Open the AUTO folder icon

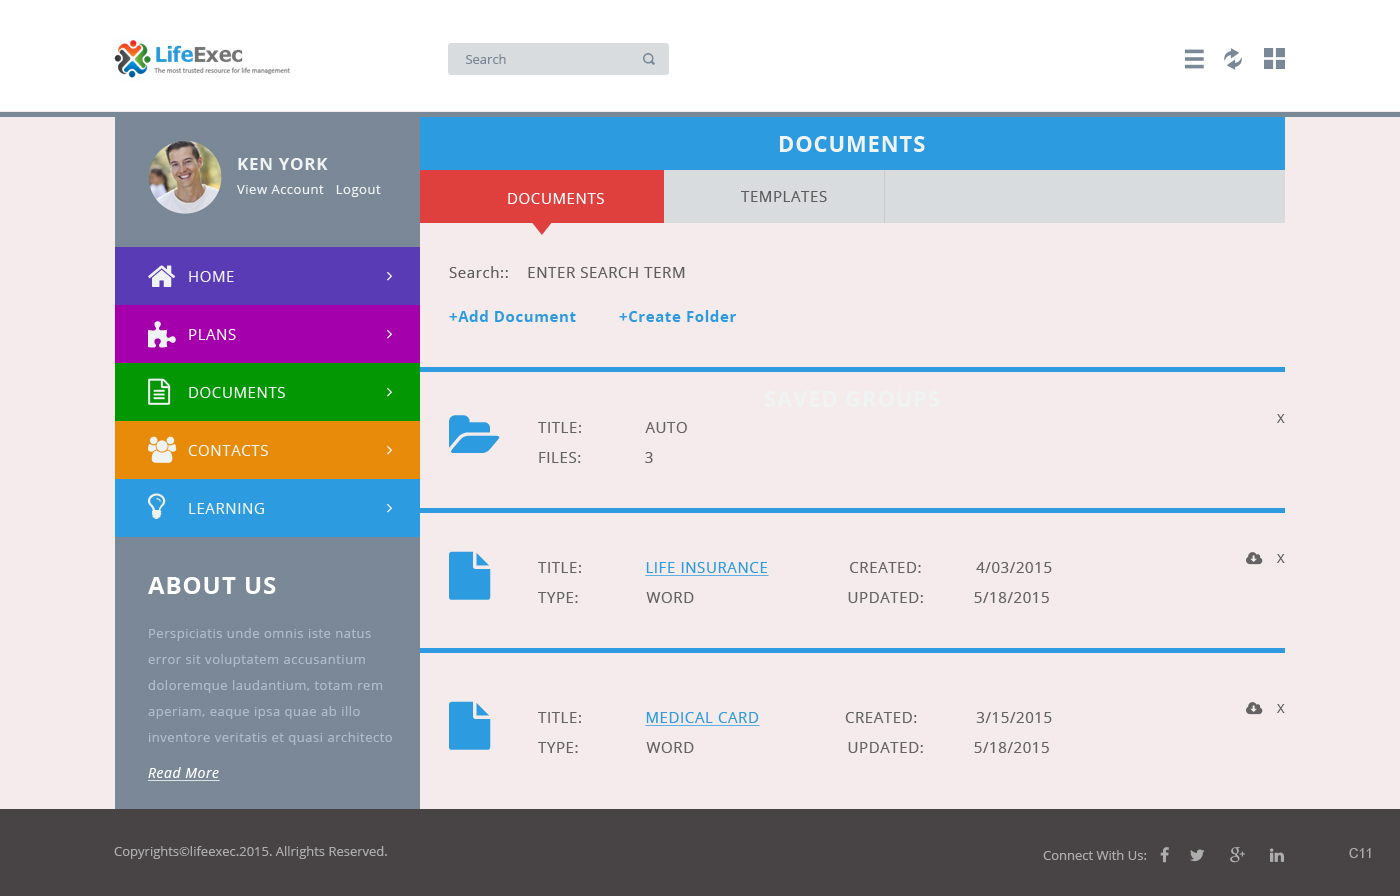tap(473, 434)
